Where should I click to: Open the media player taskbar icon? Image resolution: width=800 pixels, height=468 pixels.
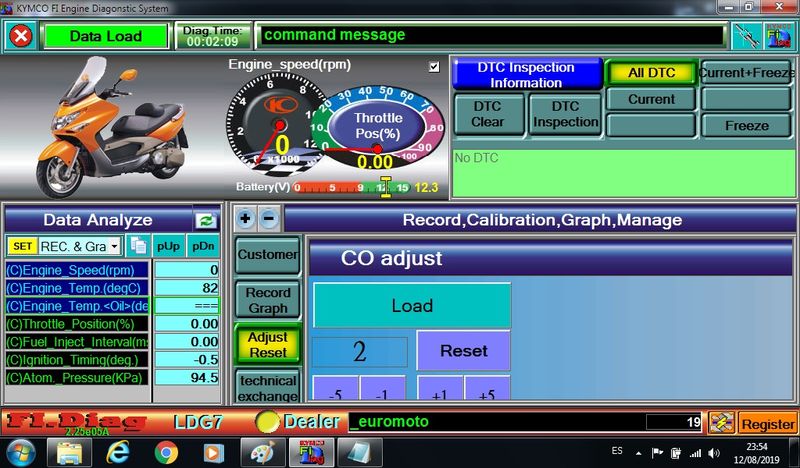tap(213, 453)
